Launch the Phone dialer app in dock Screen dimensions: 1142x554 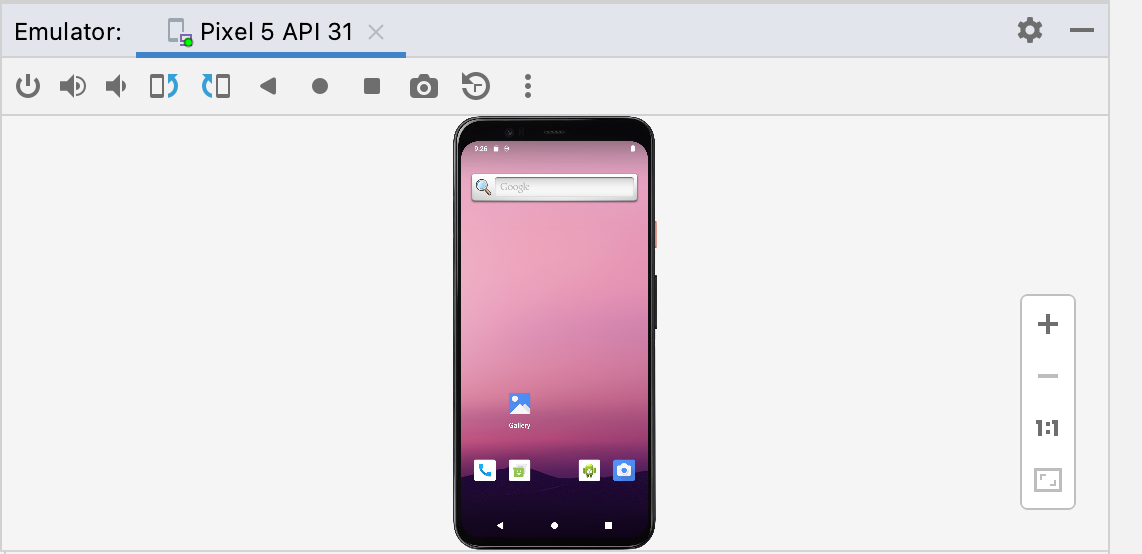coord(485,470)
